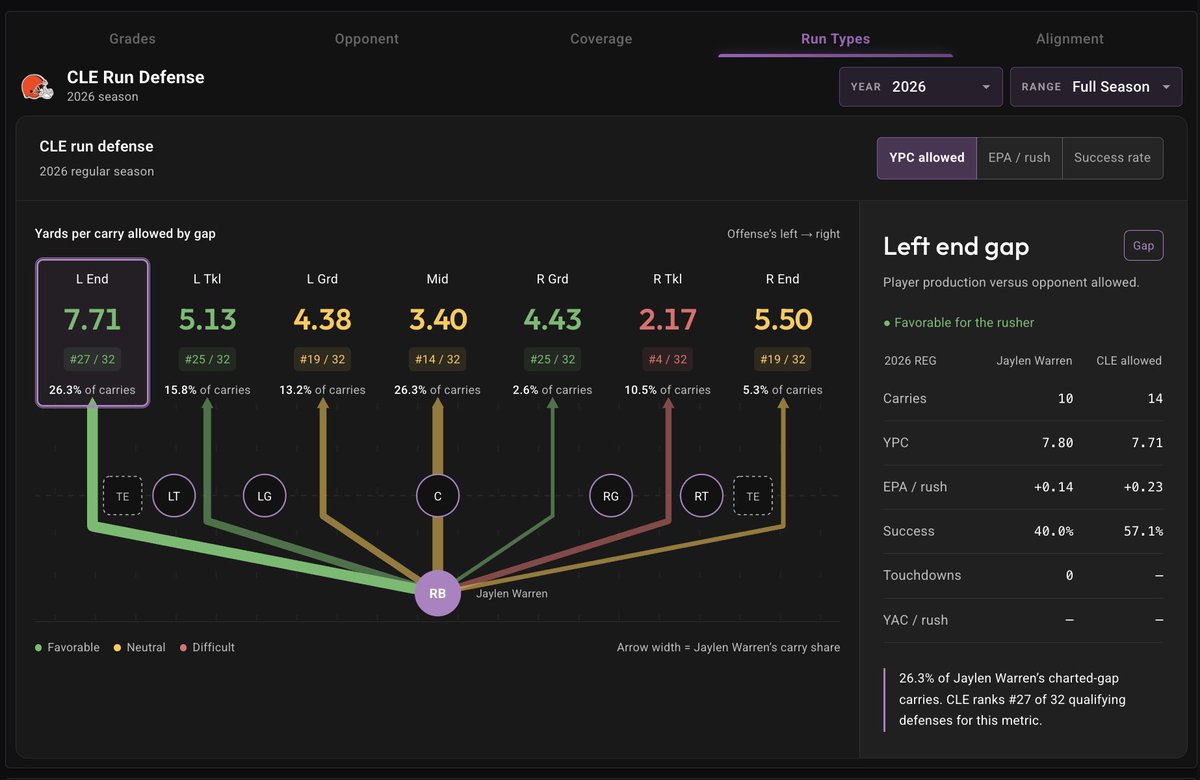The height and width of the screenshot is (780, 1200).
Task: Click the Cleveland Browns helmet logo
Action: (38, 87)
